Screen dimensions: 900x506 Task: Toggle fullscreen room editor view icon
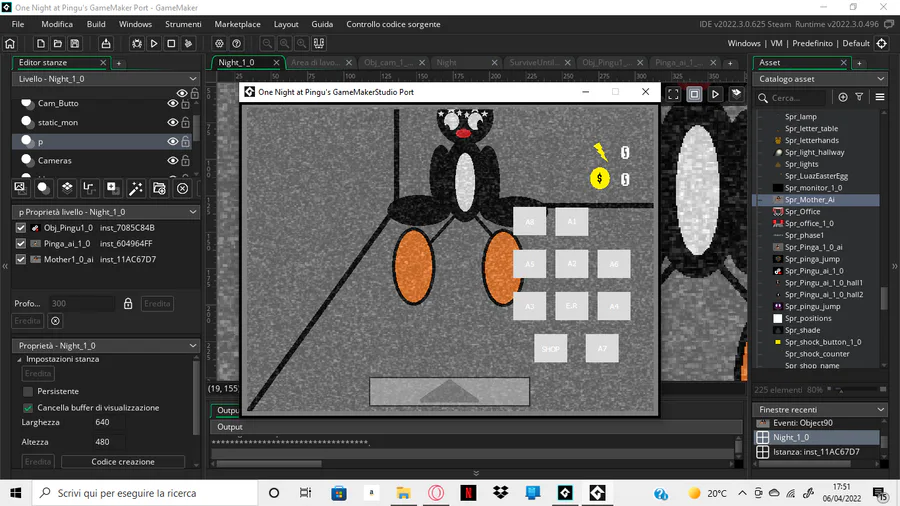673,94
